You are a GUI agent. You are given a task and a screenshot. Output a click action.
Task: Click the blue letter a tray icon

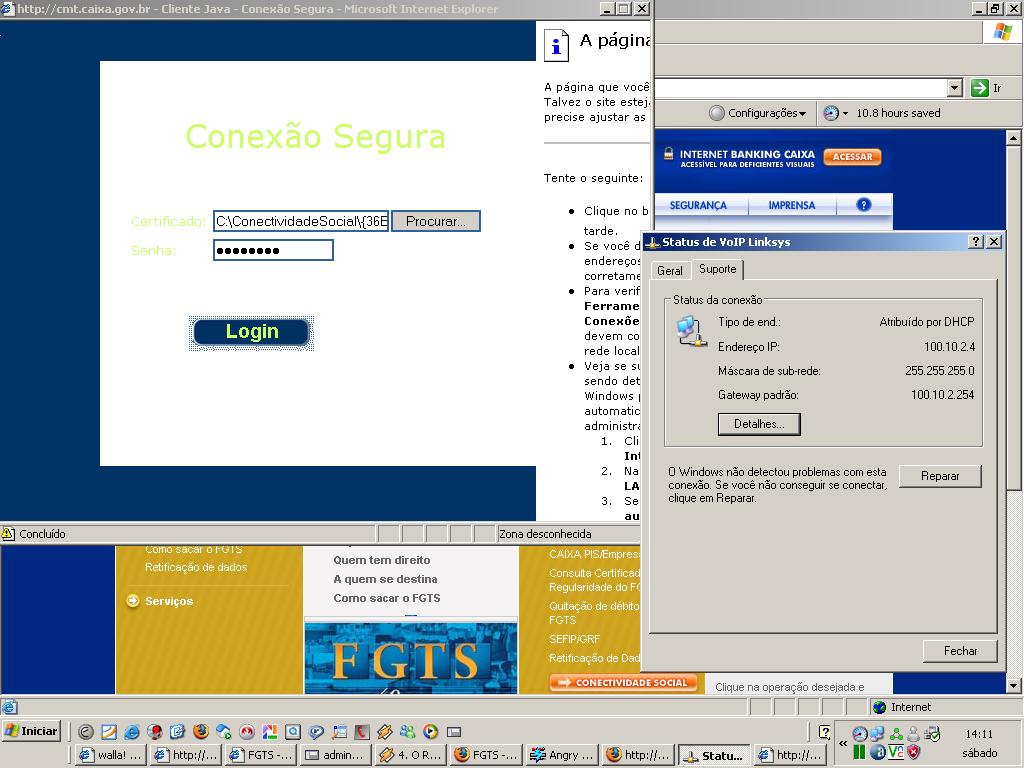coord(878,752)
